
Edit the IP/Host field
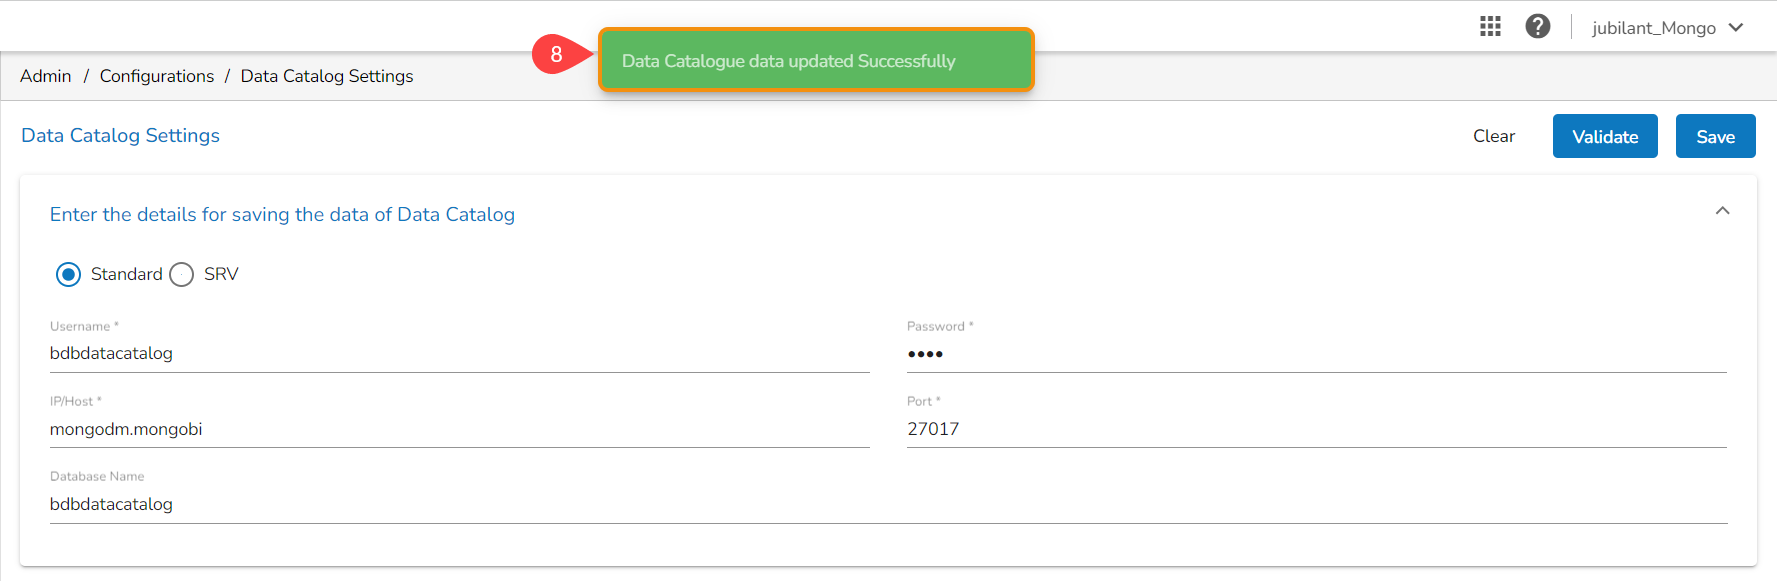pos(459,429)
